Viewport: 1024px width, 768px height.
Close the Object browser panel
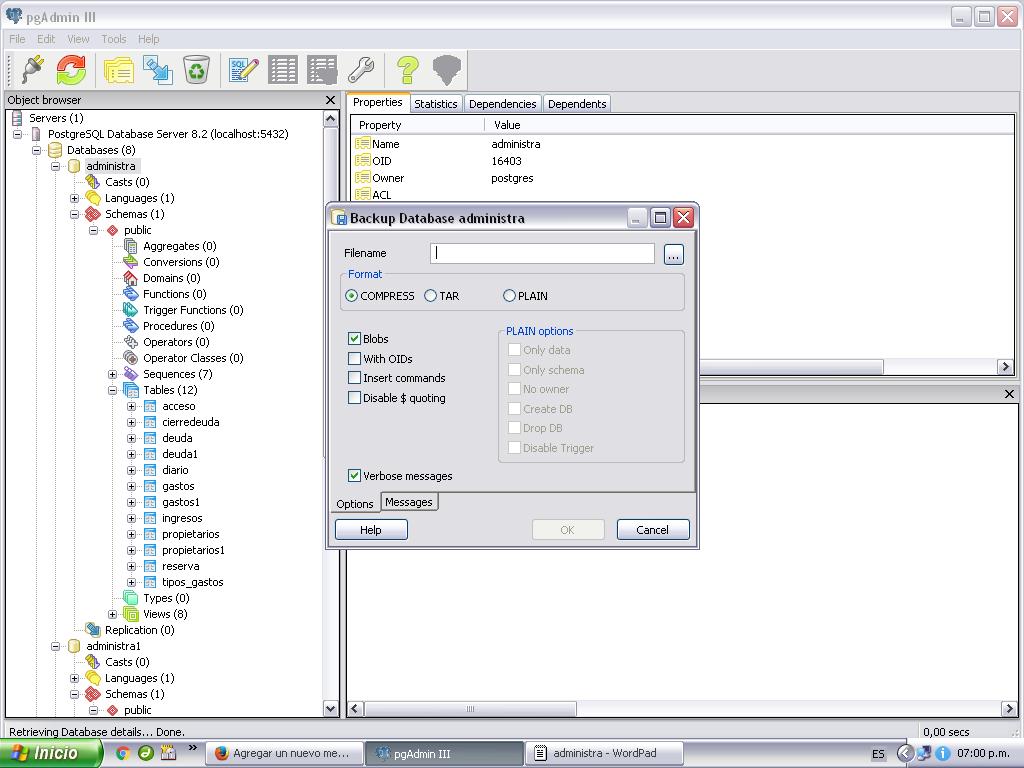(x=330, y=100)
